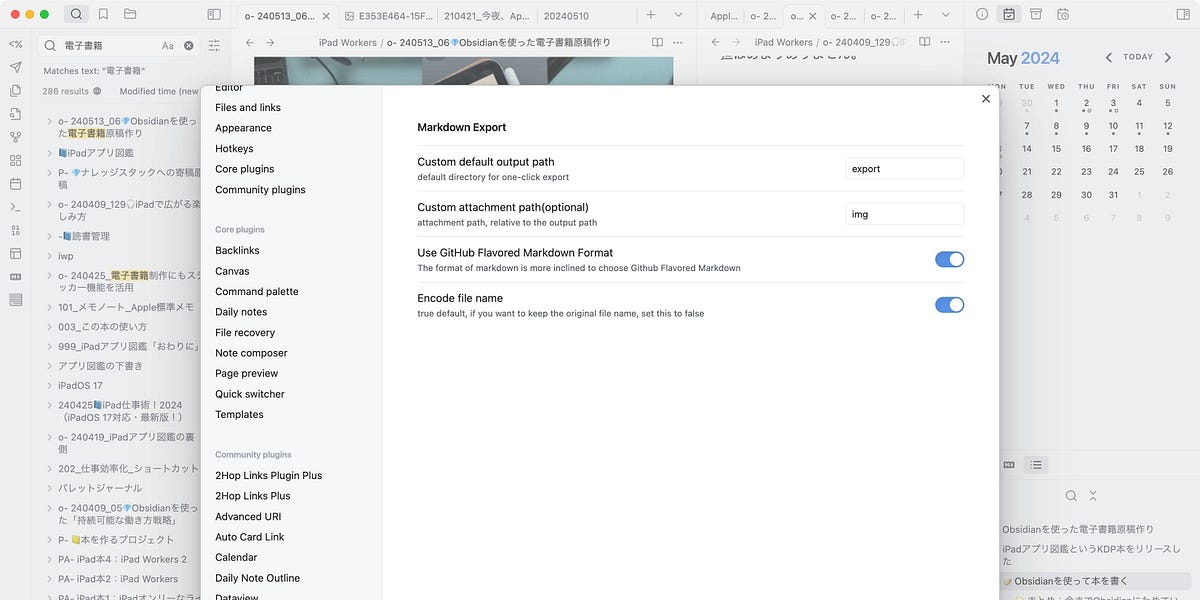The height and width of the screenshot is (600, 1200).
Task: Open the info icon in right sidebar
Action: (982, 14)
